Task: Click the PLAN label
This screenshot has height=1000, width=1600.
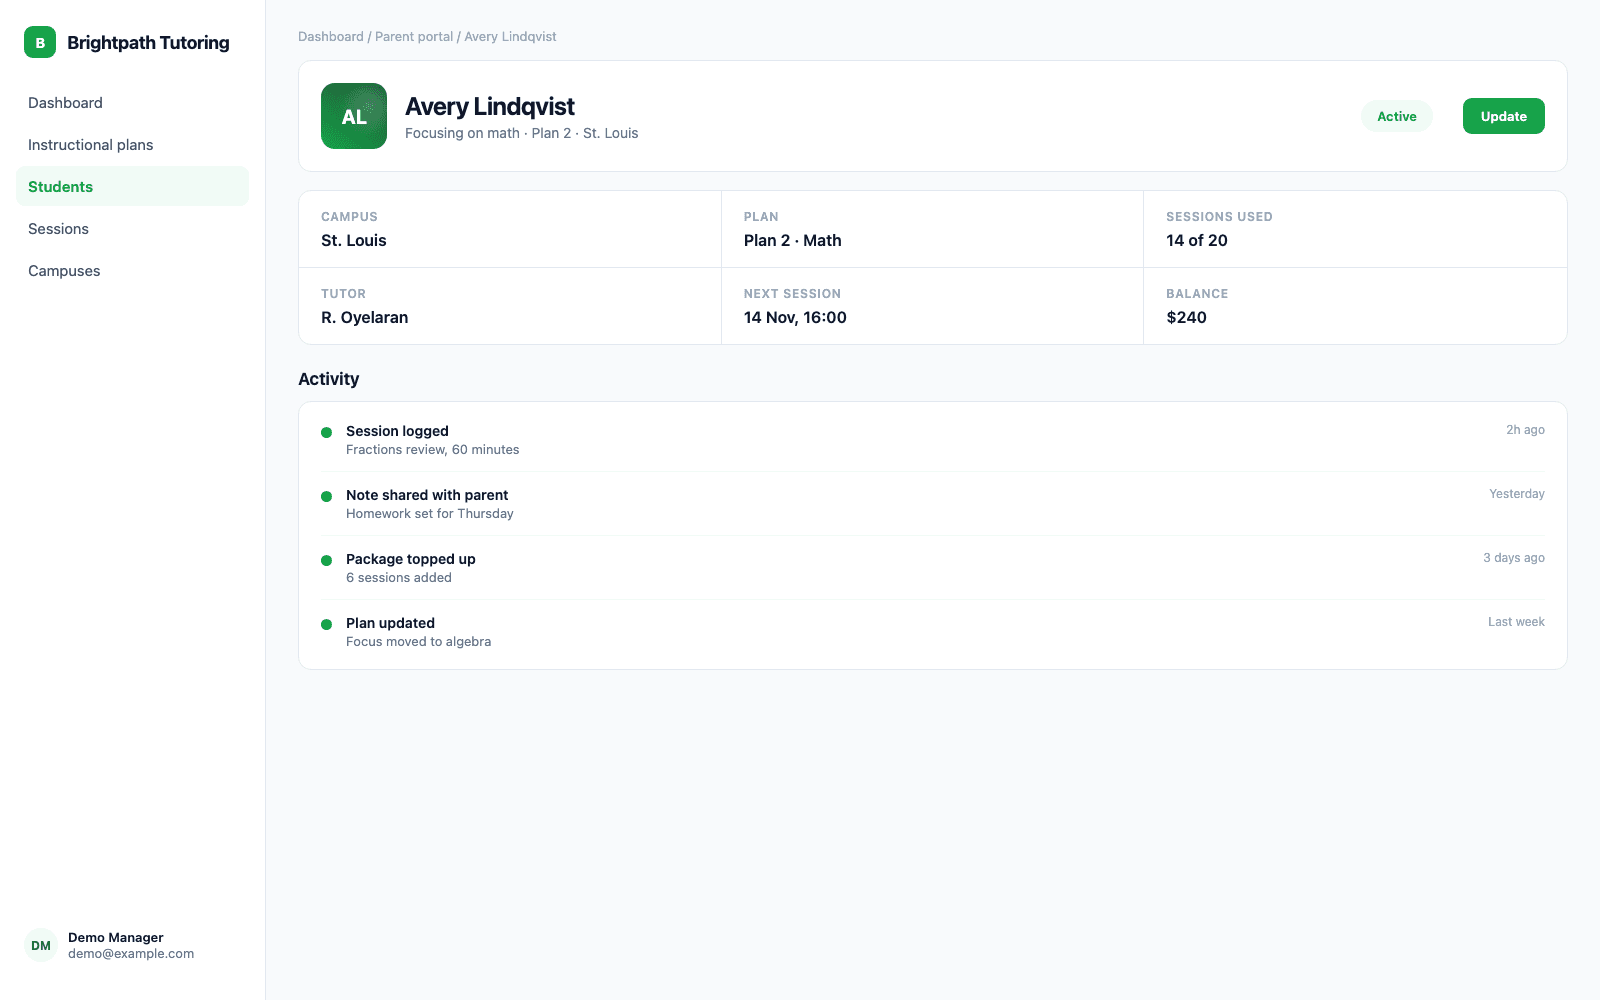Action: [761, 217]
